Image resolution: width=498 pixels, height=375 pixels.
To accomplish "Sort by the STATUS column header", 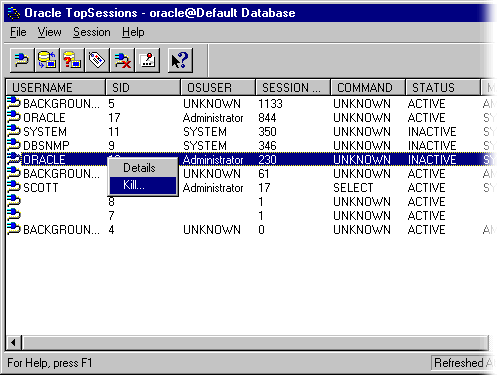I will 443,88.
